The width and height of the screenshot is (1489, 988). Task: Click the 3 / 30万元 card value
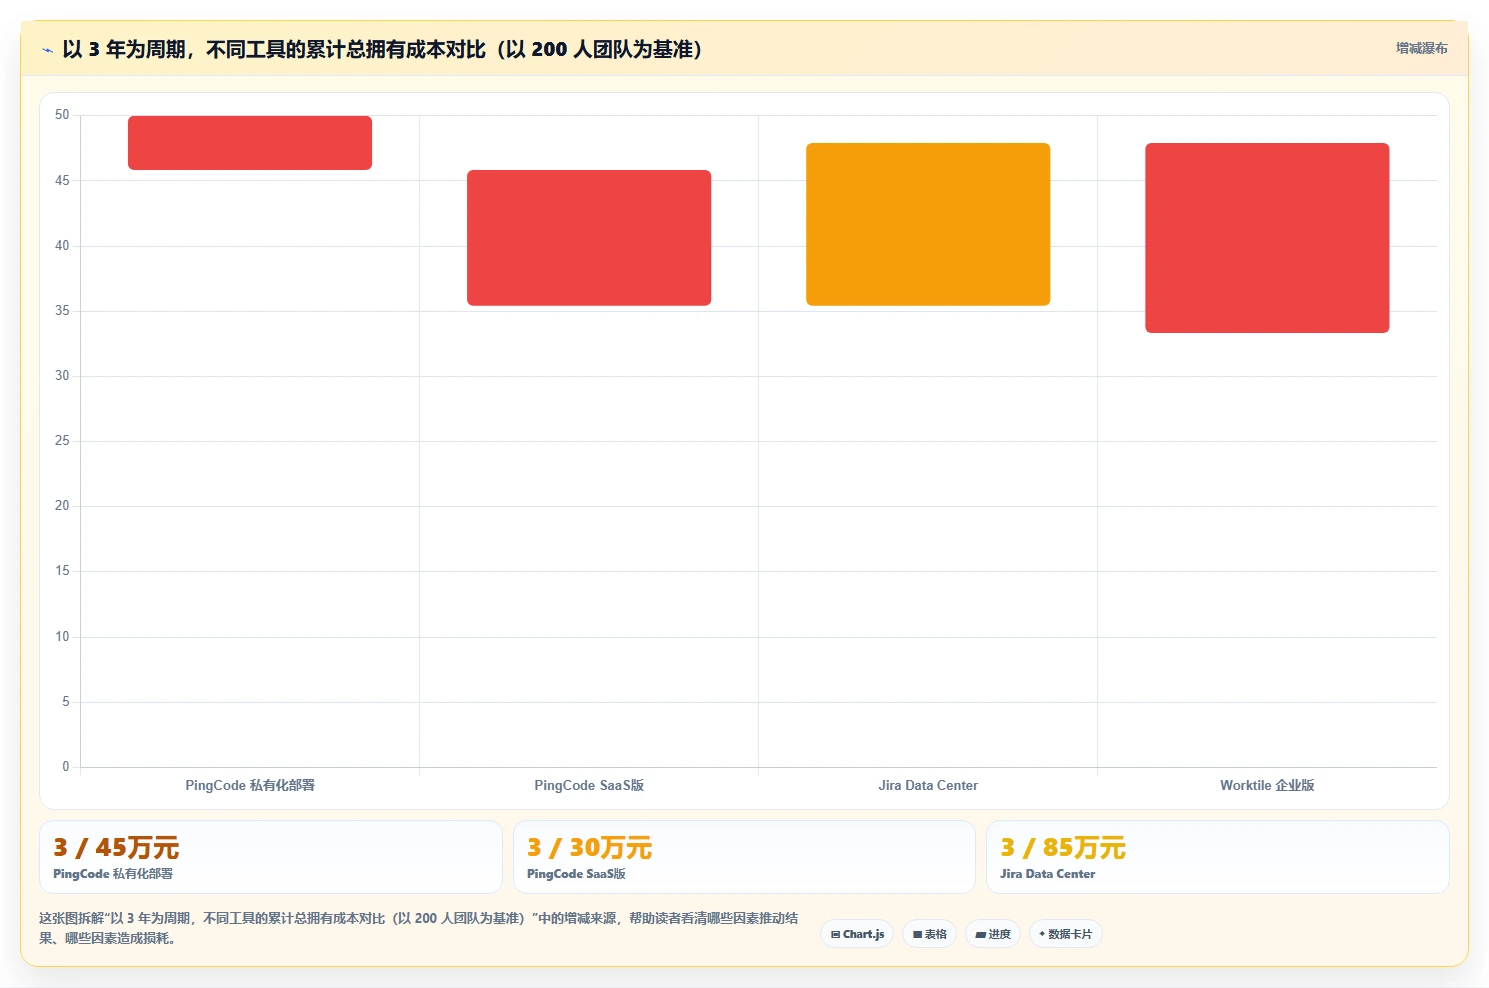pos(590,848)
